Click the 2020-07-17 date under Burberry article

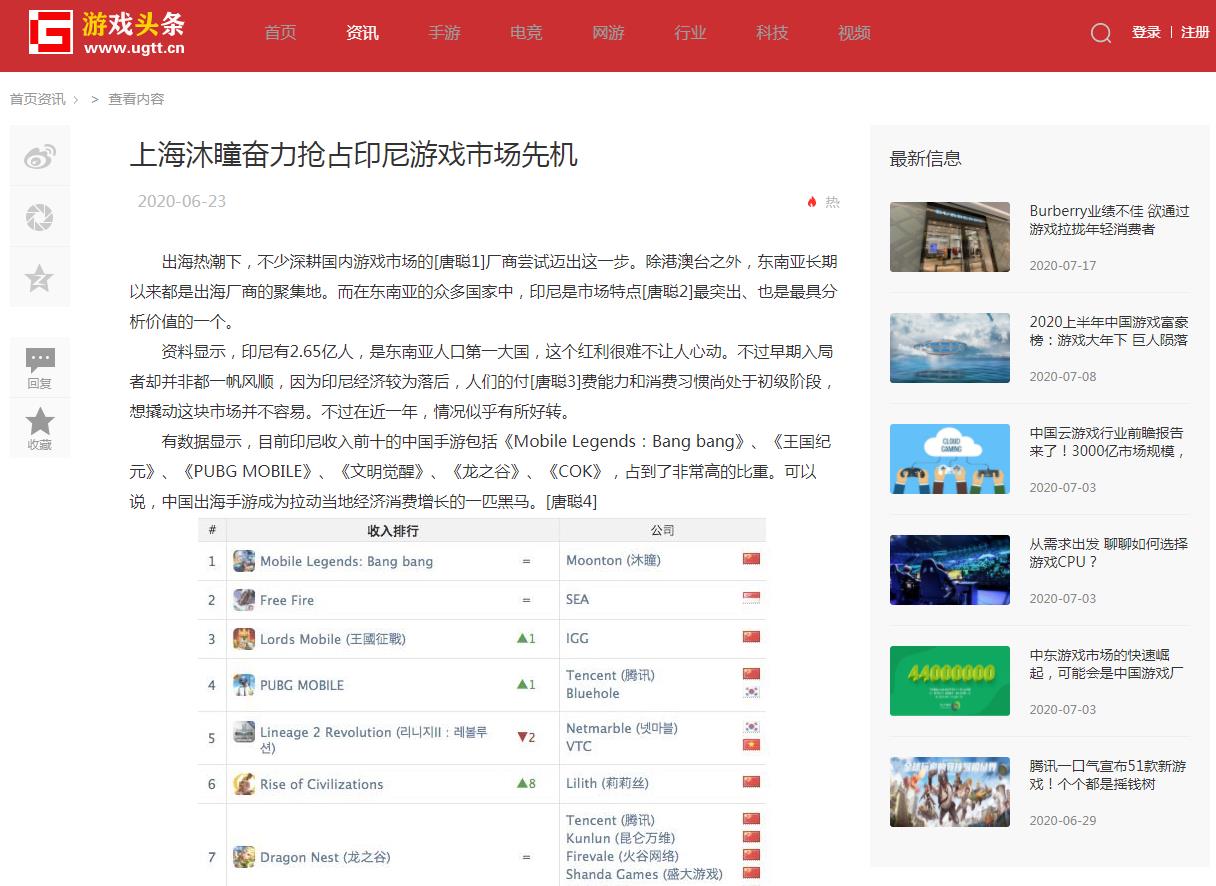click(x=1063, y=266)
